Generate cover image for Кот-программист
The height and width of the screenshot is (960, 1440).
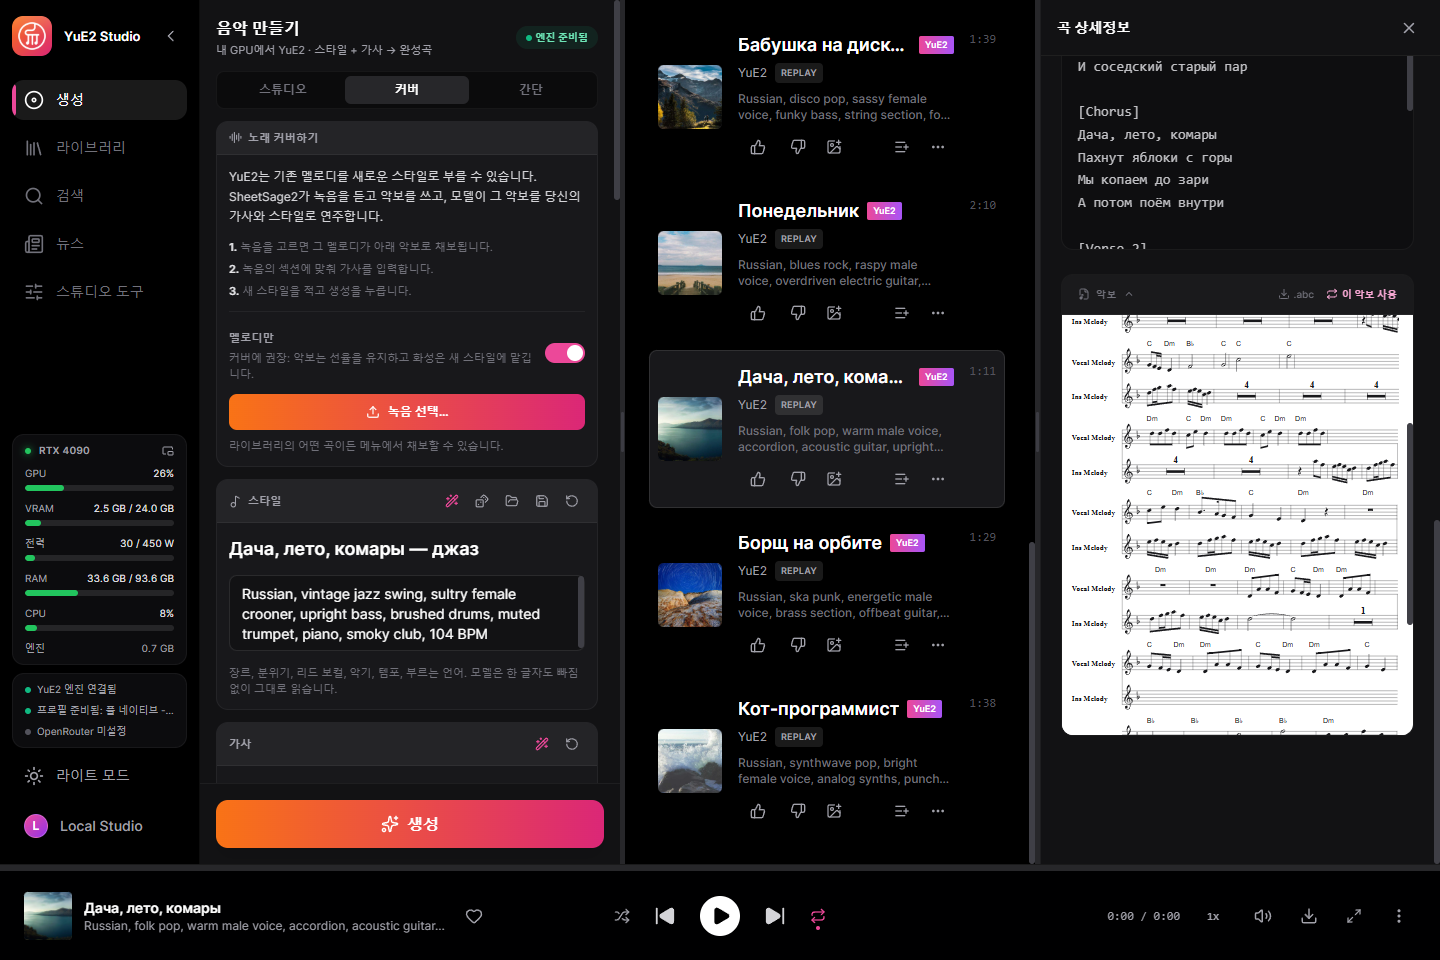tap(834, 811)
